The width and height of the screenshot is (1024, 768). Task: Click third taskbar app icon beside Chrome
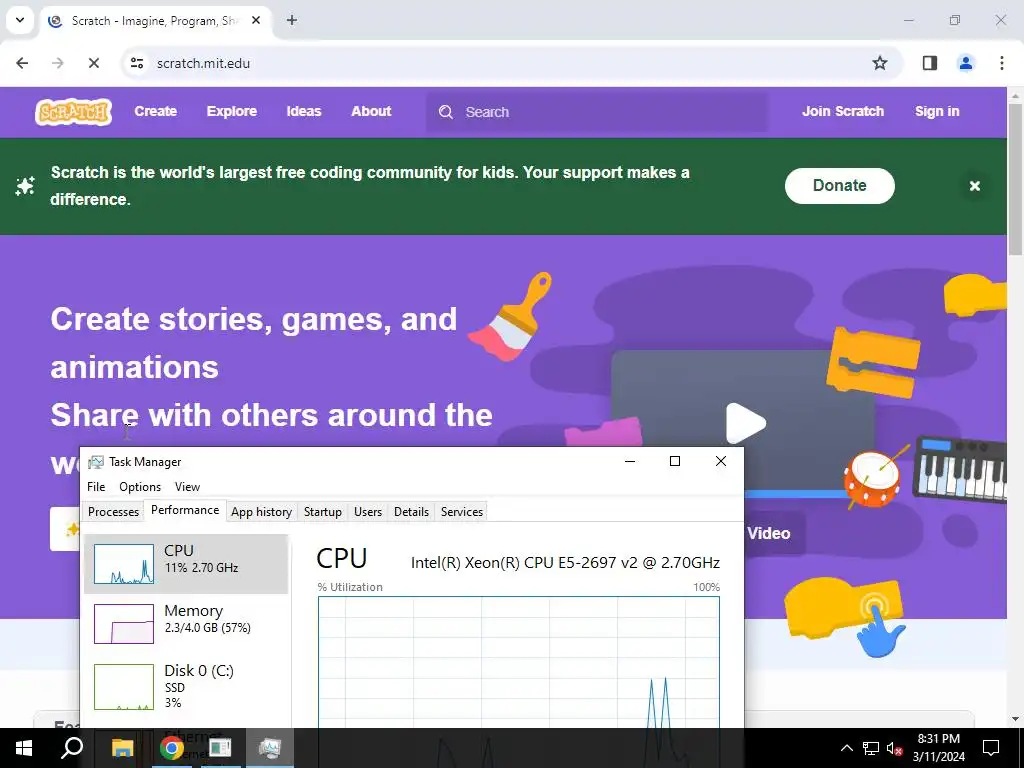tap(220, 748)
